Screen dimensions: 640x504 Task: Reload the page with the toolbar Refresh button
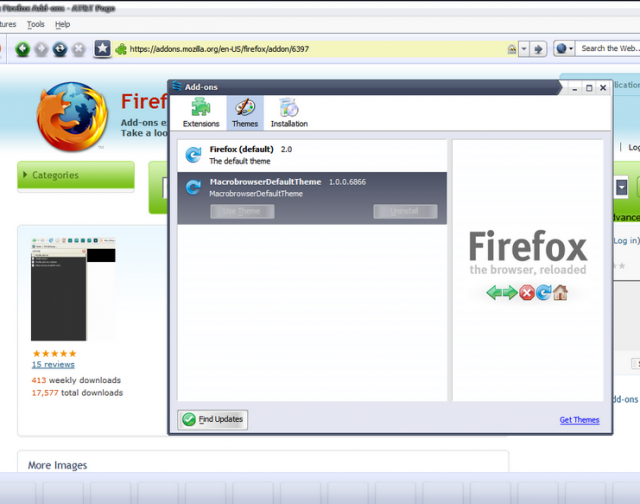point(60,49)
